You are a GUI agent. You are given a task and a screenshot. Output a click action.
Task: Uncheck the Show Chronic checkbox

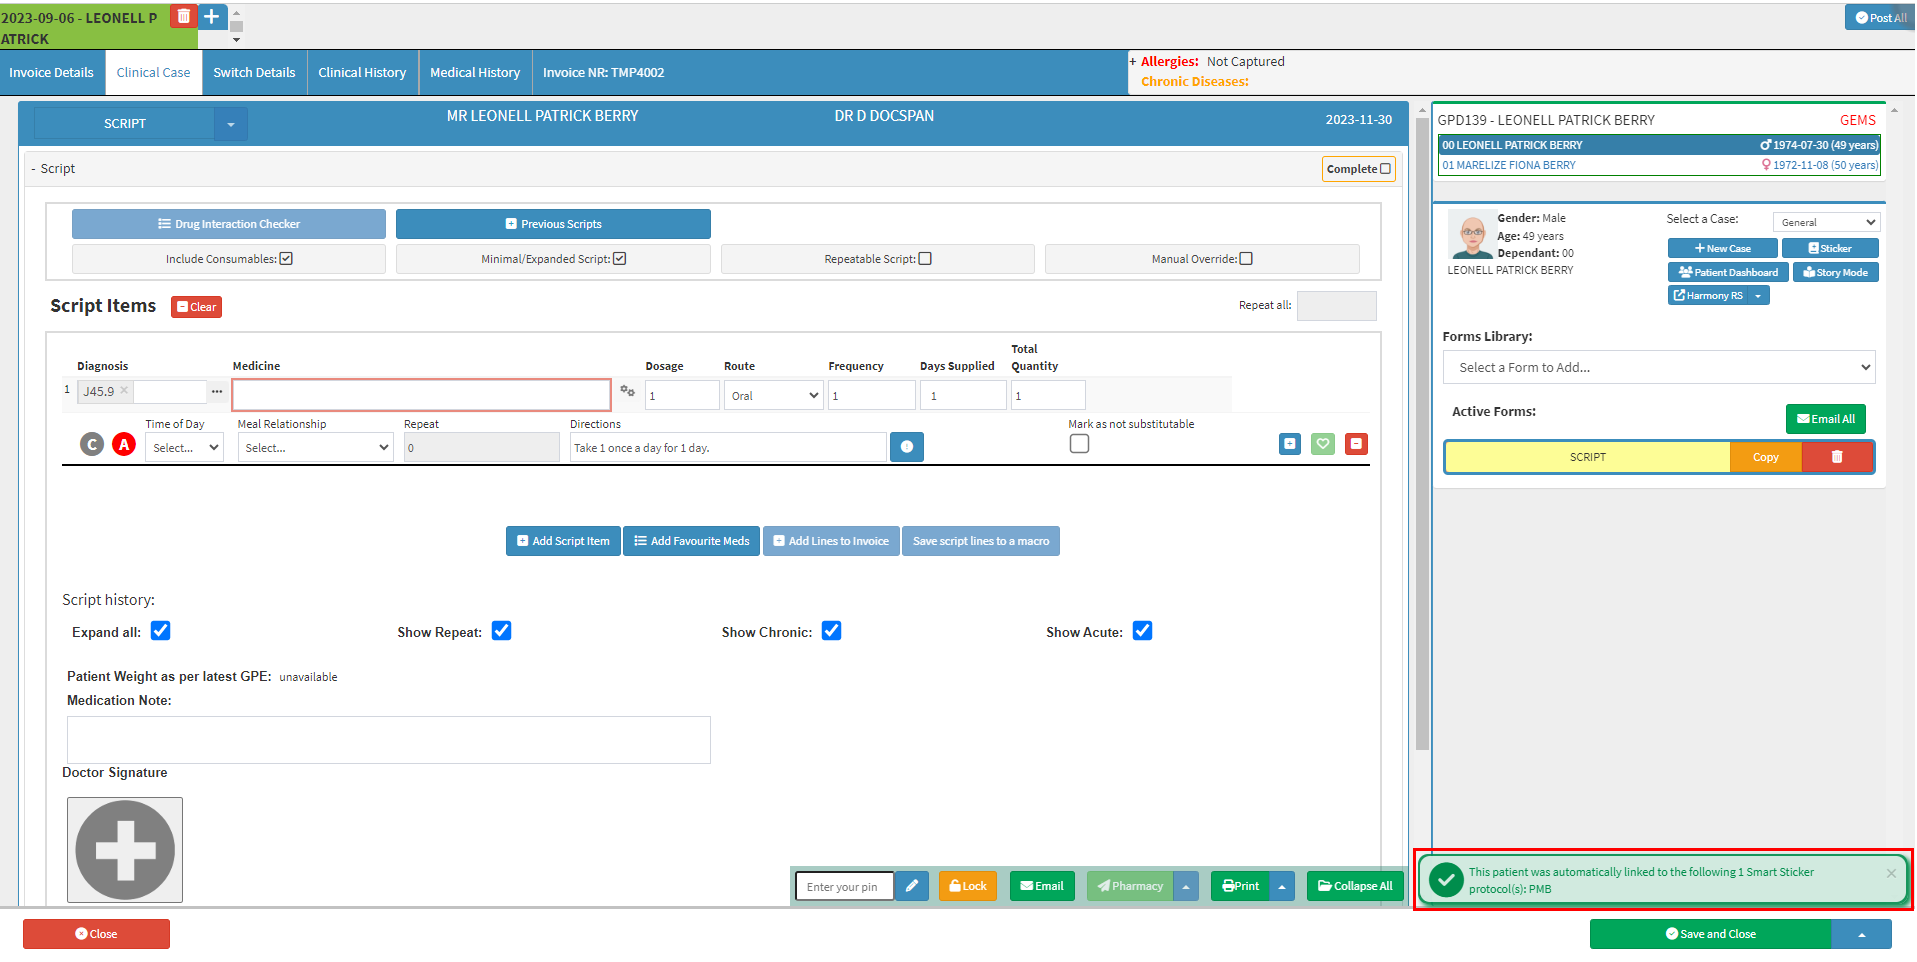(831, 631)
